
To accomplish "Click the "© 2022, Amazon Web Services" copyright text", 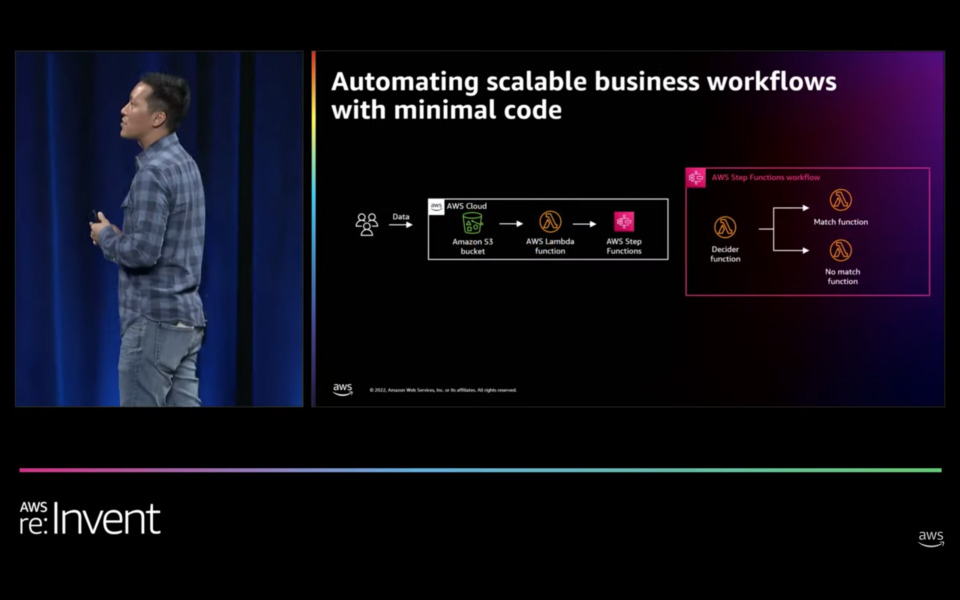I will click(443, 390).
